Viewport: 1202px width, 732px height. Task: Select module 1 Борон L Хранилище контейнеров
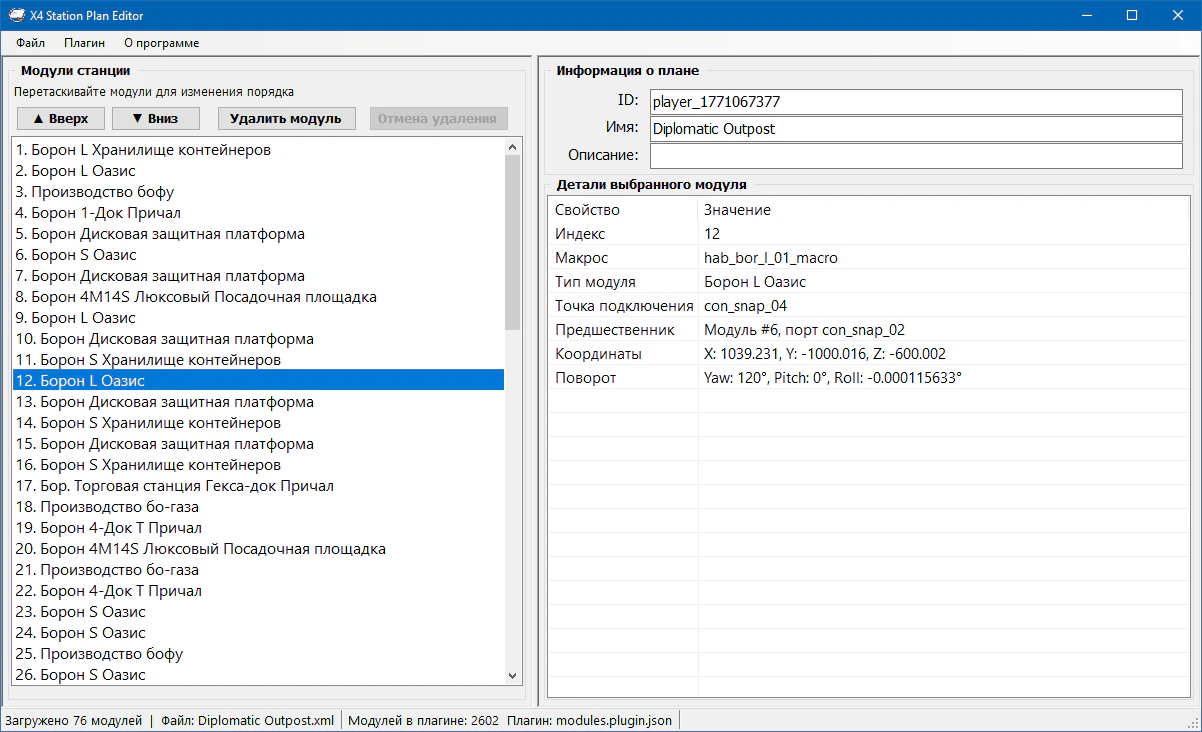[143, 150]
